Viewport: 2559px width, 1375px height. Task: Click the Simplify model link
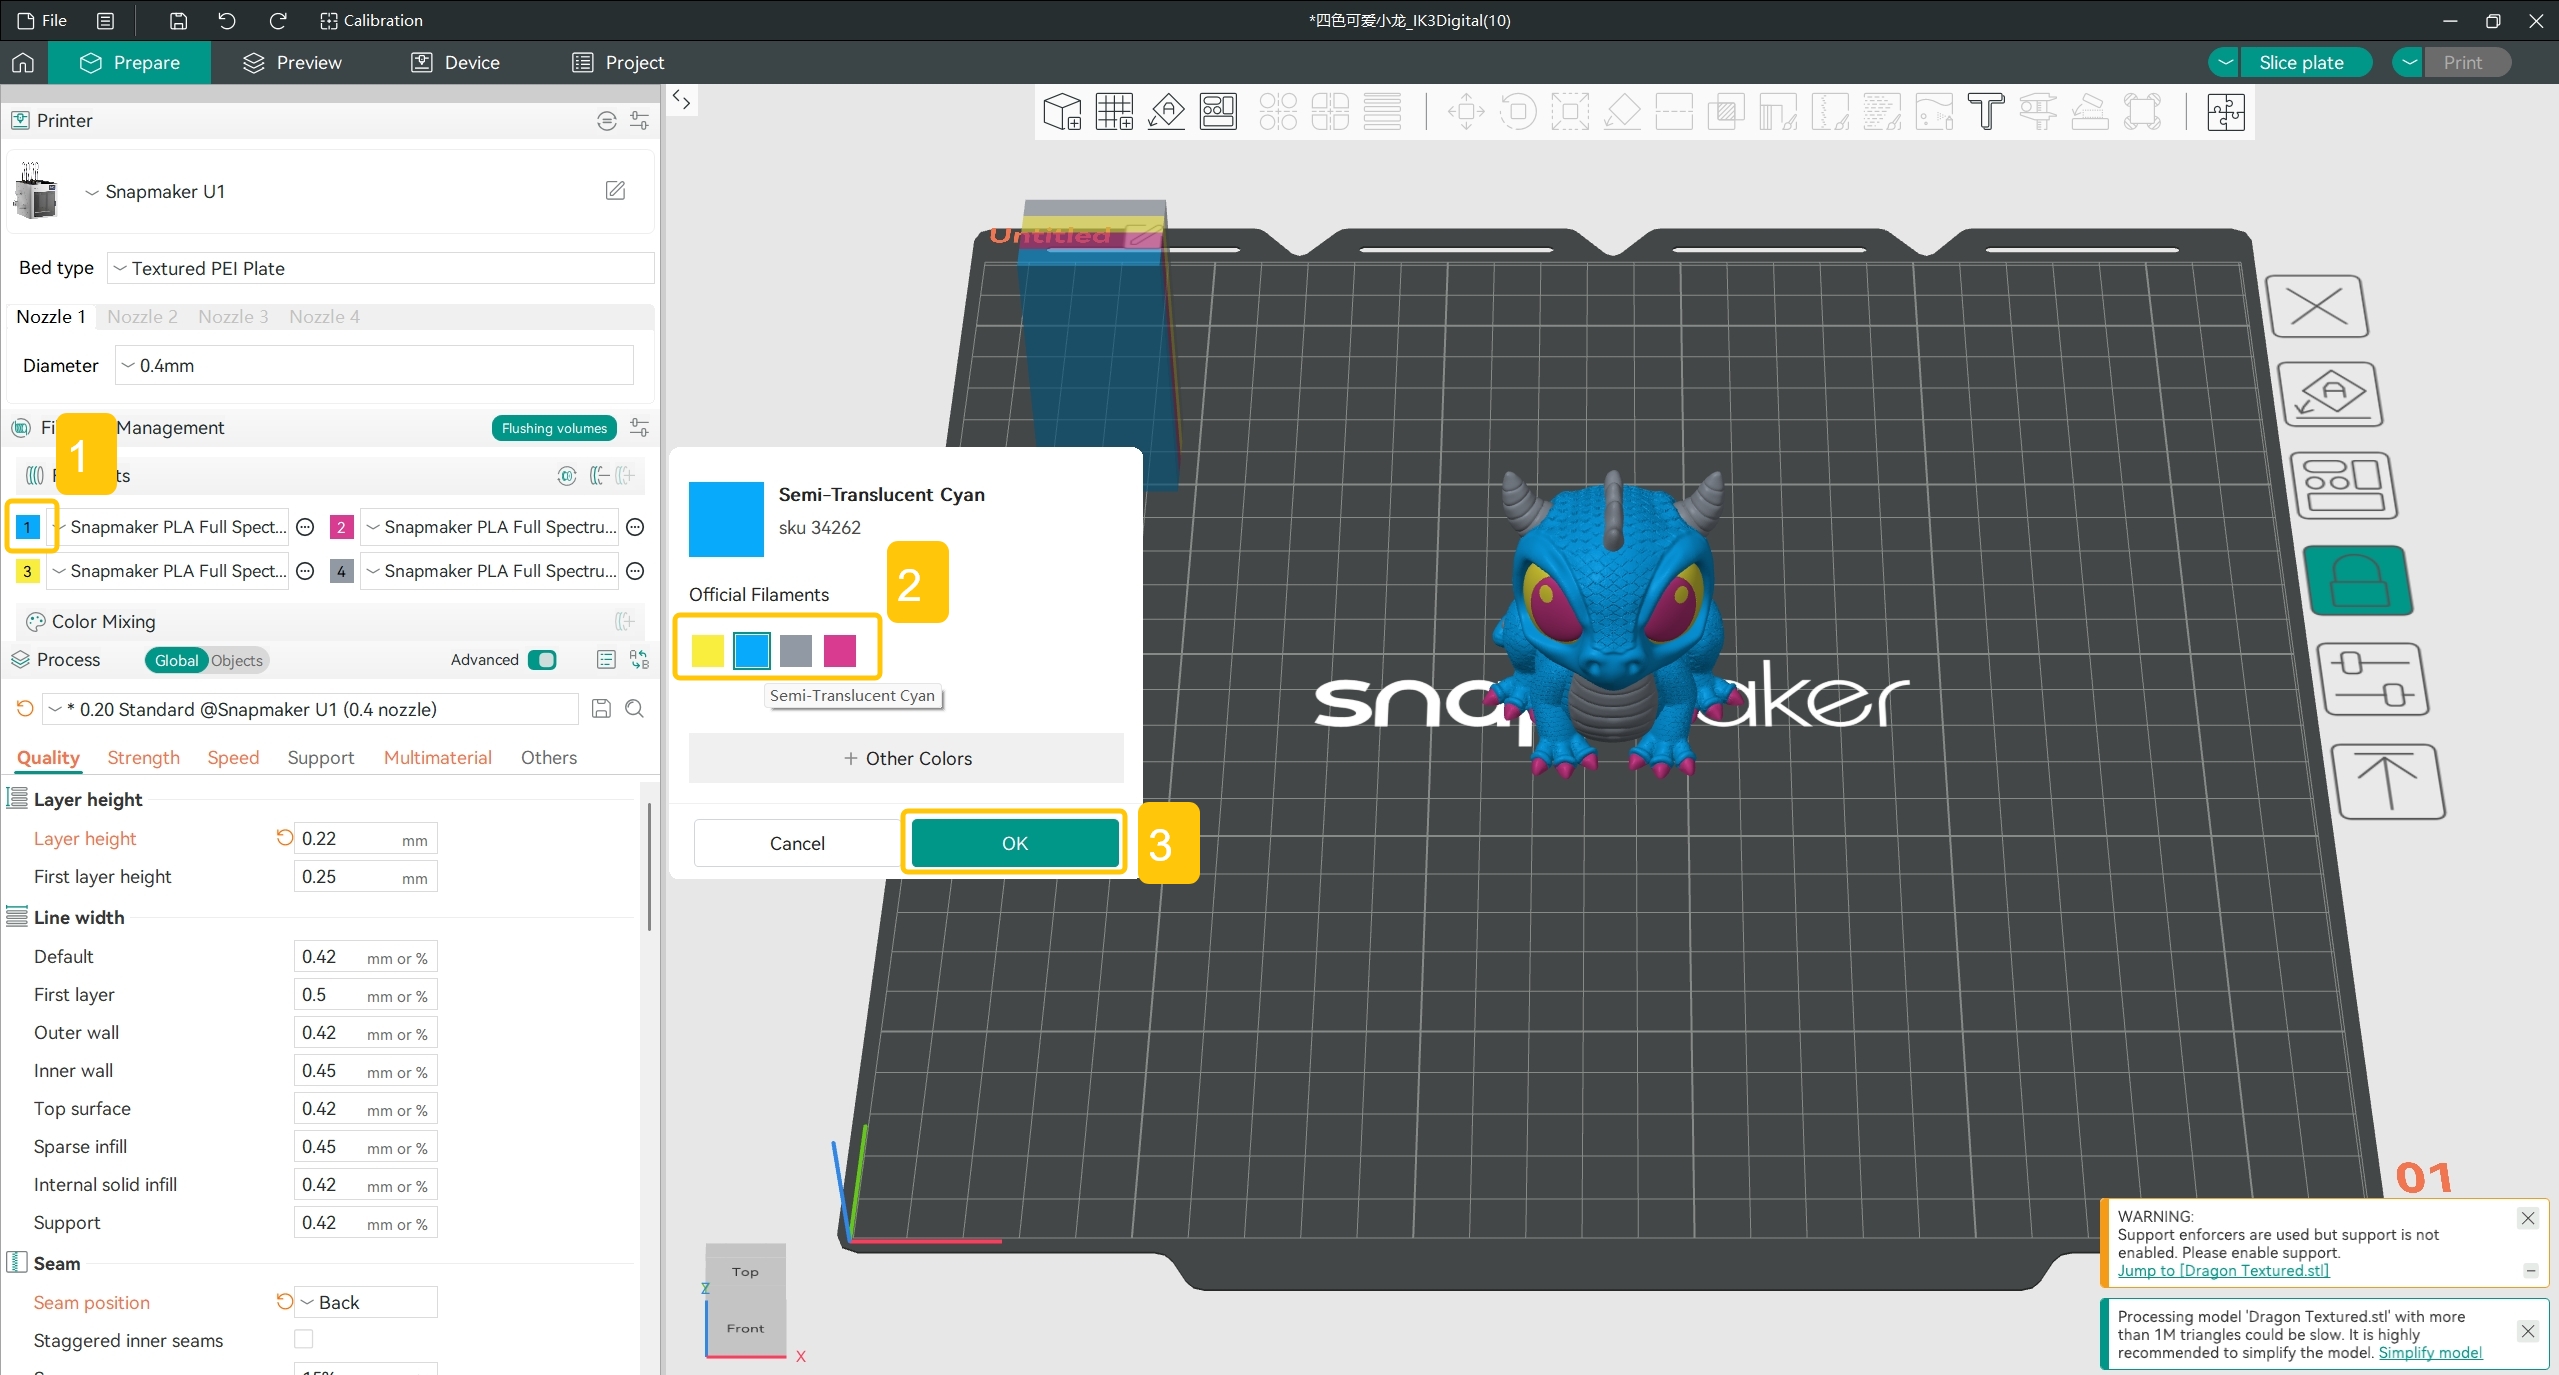pos(2430,1352)
